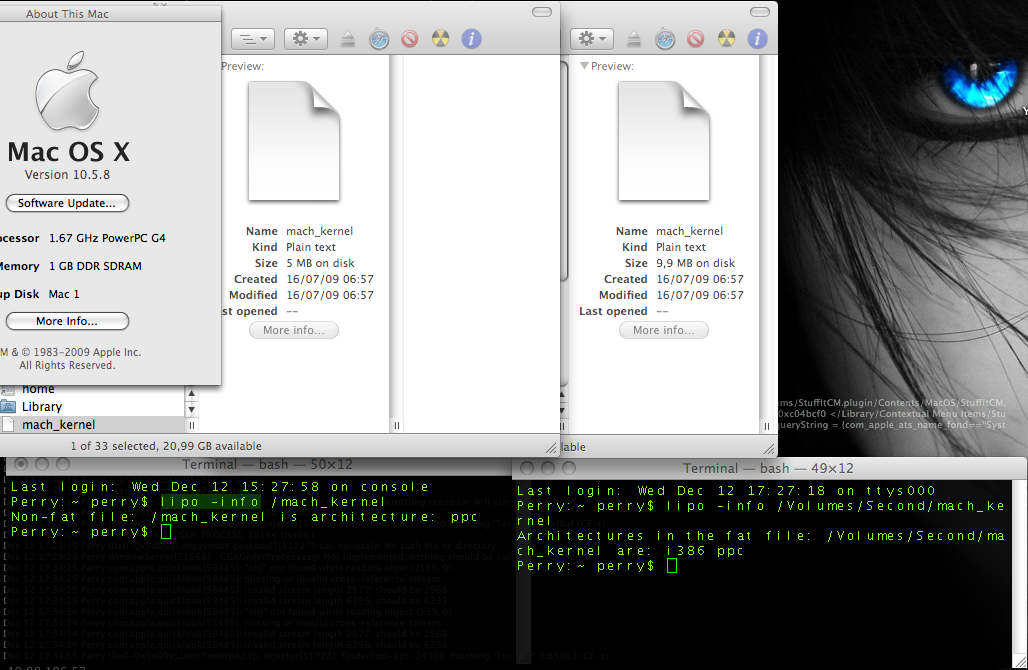Click the resize grip of right Finder window

pyautogui.click(x=769, y=449)
